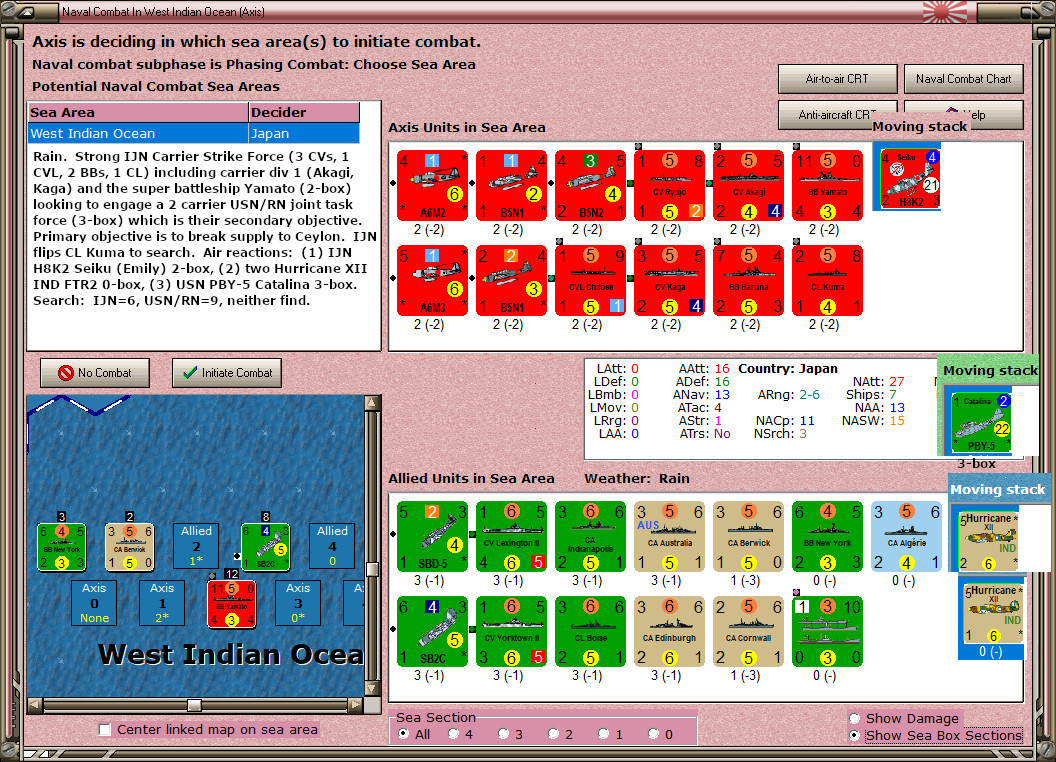
Task: Click the Initiate Combat button
Action: point(227,373)
